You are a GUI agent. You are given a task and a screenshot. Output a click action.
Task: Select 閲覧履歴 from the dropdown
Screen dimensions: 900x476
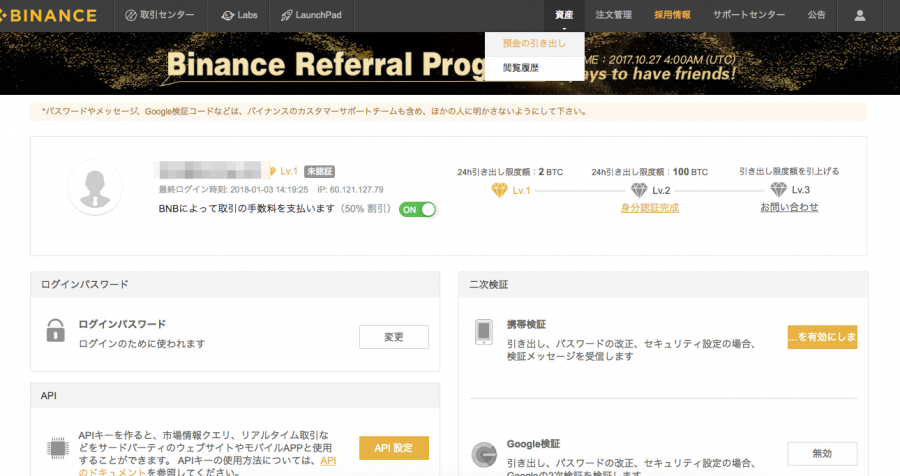pyautogui.click(x=534, y=68)
